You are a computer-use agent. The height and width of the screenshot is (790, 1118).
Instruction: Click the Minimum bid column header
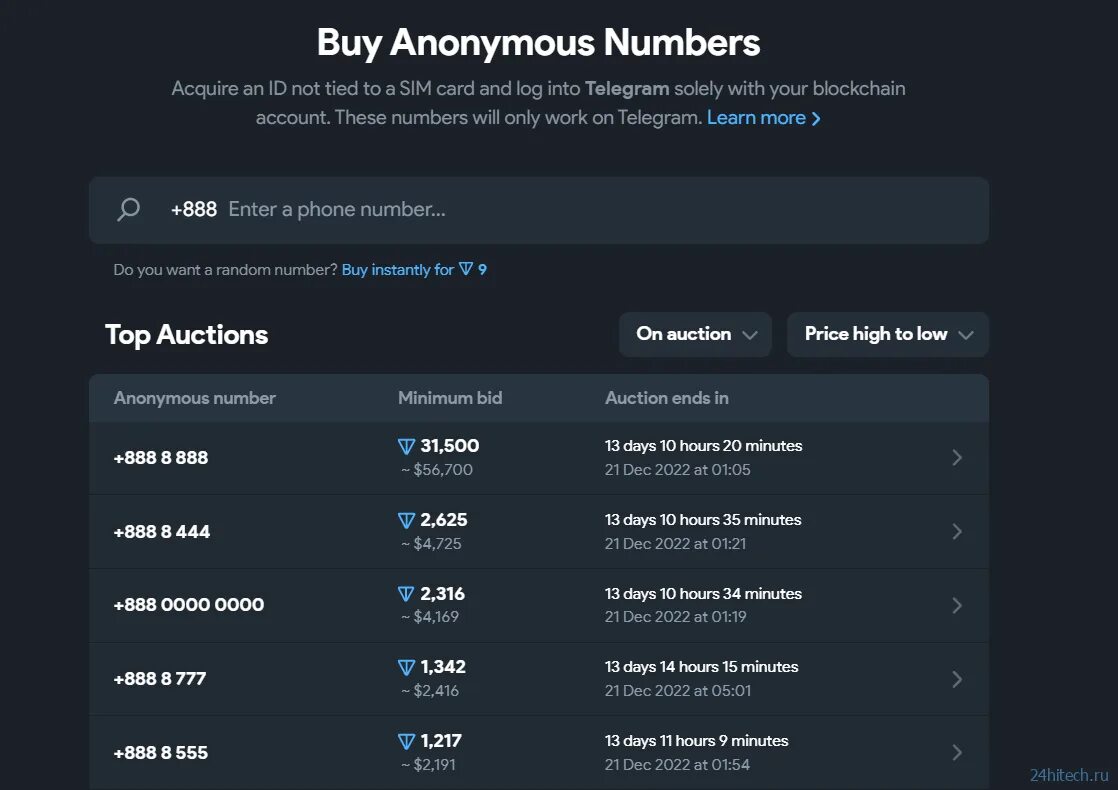click(x=450, y=398)
